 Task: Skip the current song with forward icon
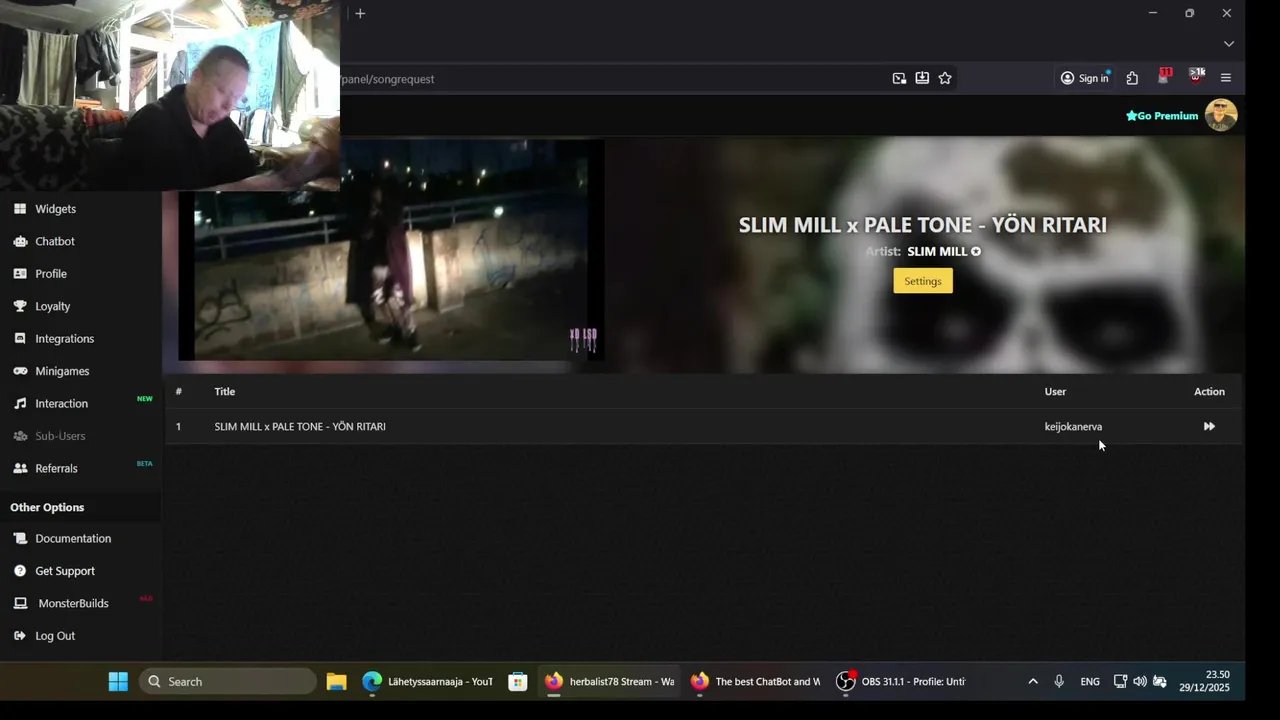tap(1209, 427)
